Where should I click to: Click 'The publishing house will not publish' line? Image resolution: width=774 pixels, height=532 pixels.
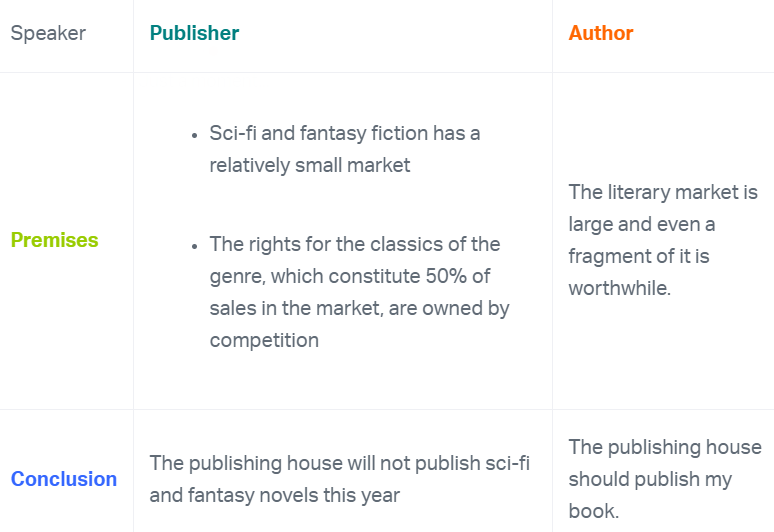340,463
